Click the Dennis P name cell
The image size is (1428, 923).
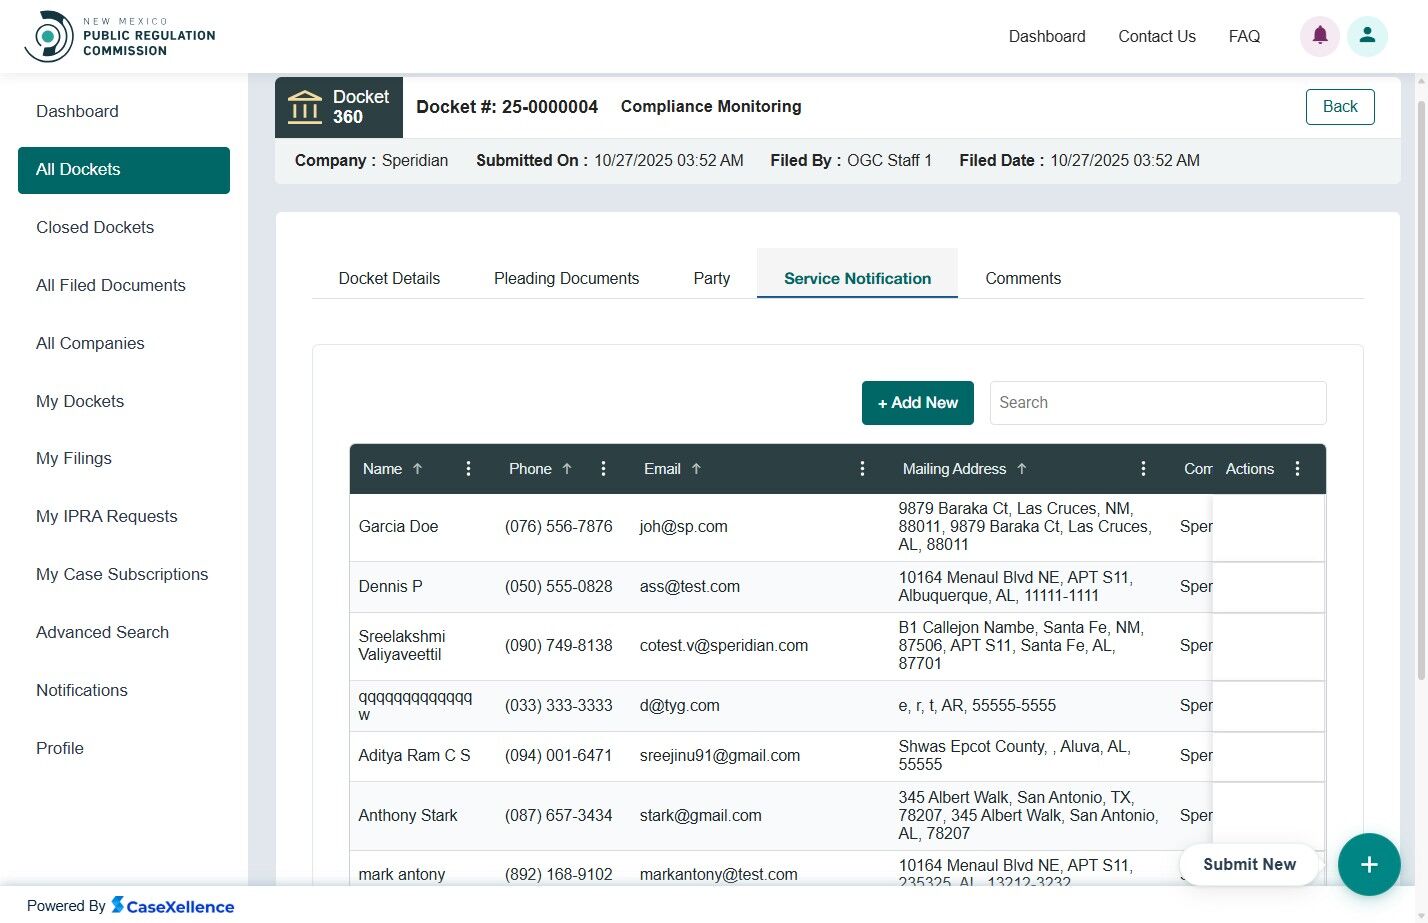(x=390, y=587)
